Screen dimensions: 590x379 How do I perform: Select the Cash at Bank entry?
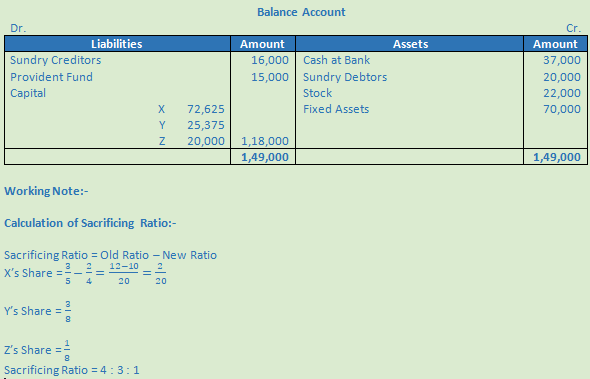click(x=336, y=60)
